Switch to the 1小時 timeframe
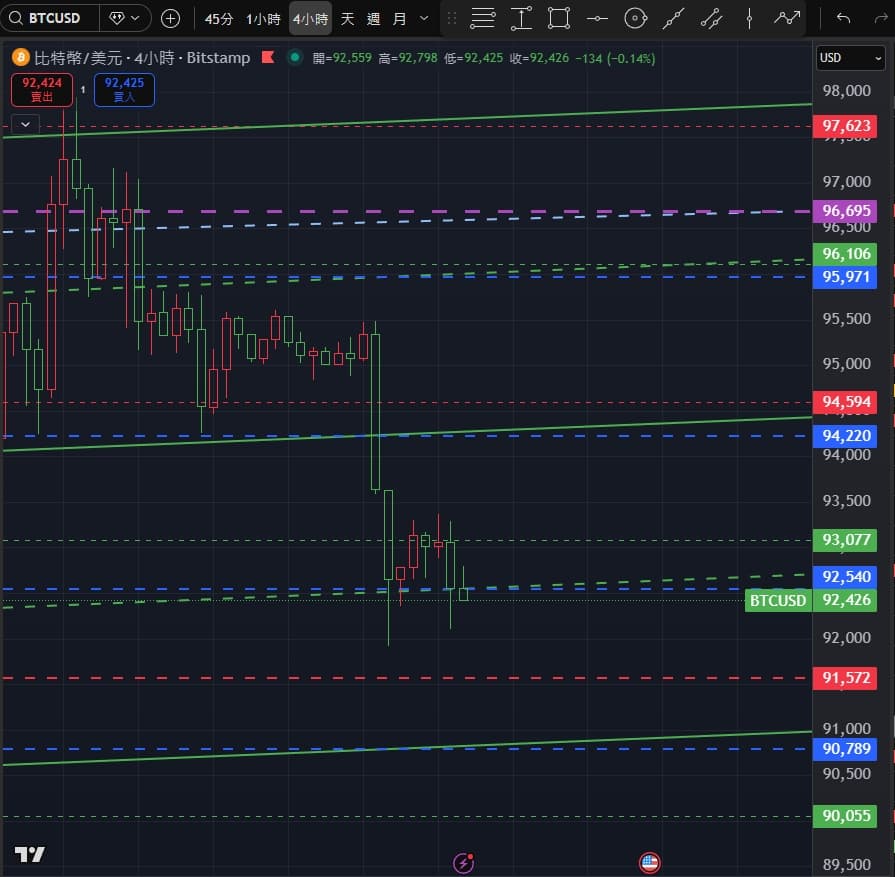This screenshot has width=895, height=877. click(263, 19)
